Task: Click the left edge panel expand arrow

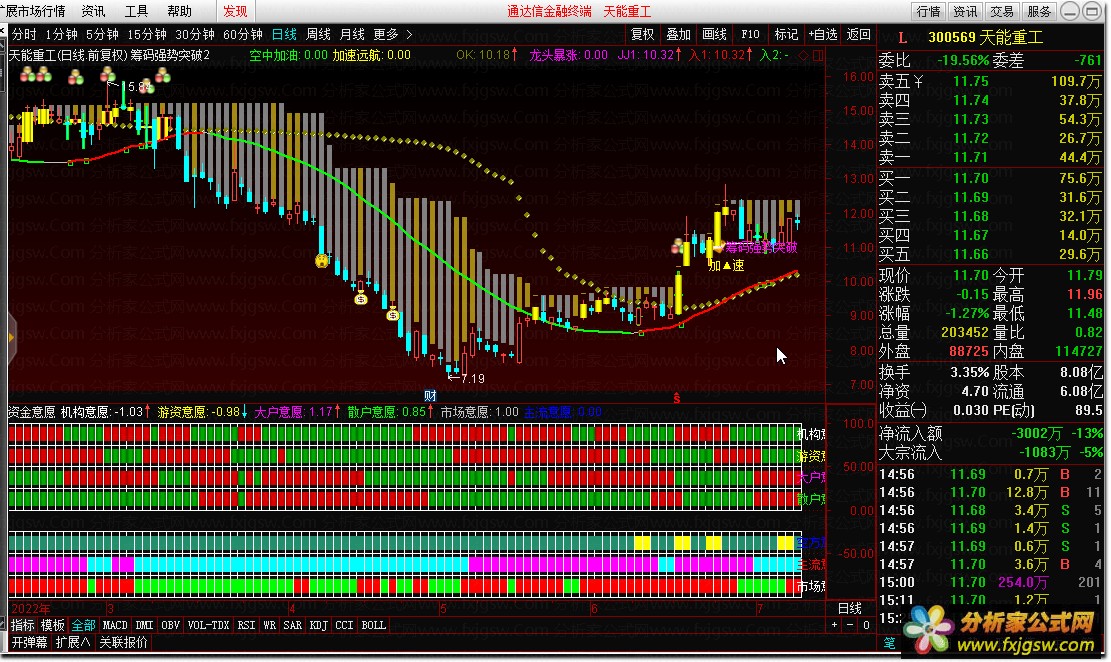Action: [11, 337]
